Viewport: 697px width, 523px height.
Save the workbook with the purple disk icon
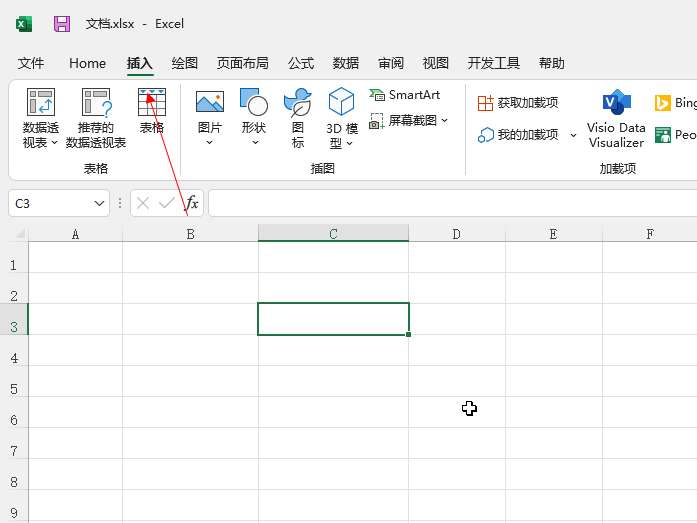[62, 24]
